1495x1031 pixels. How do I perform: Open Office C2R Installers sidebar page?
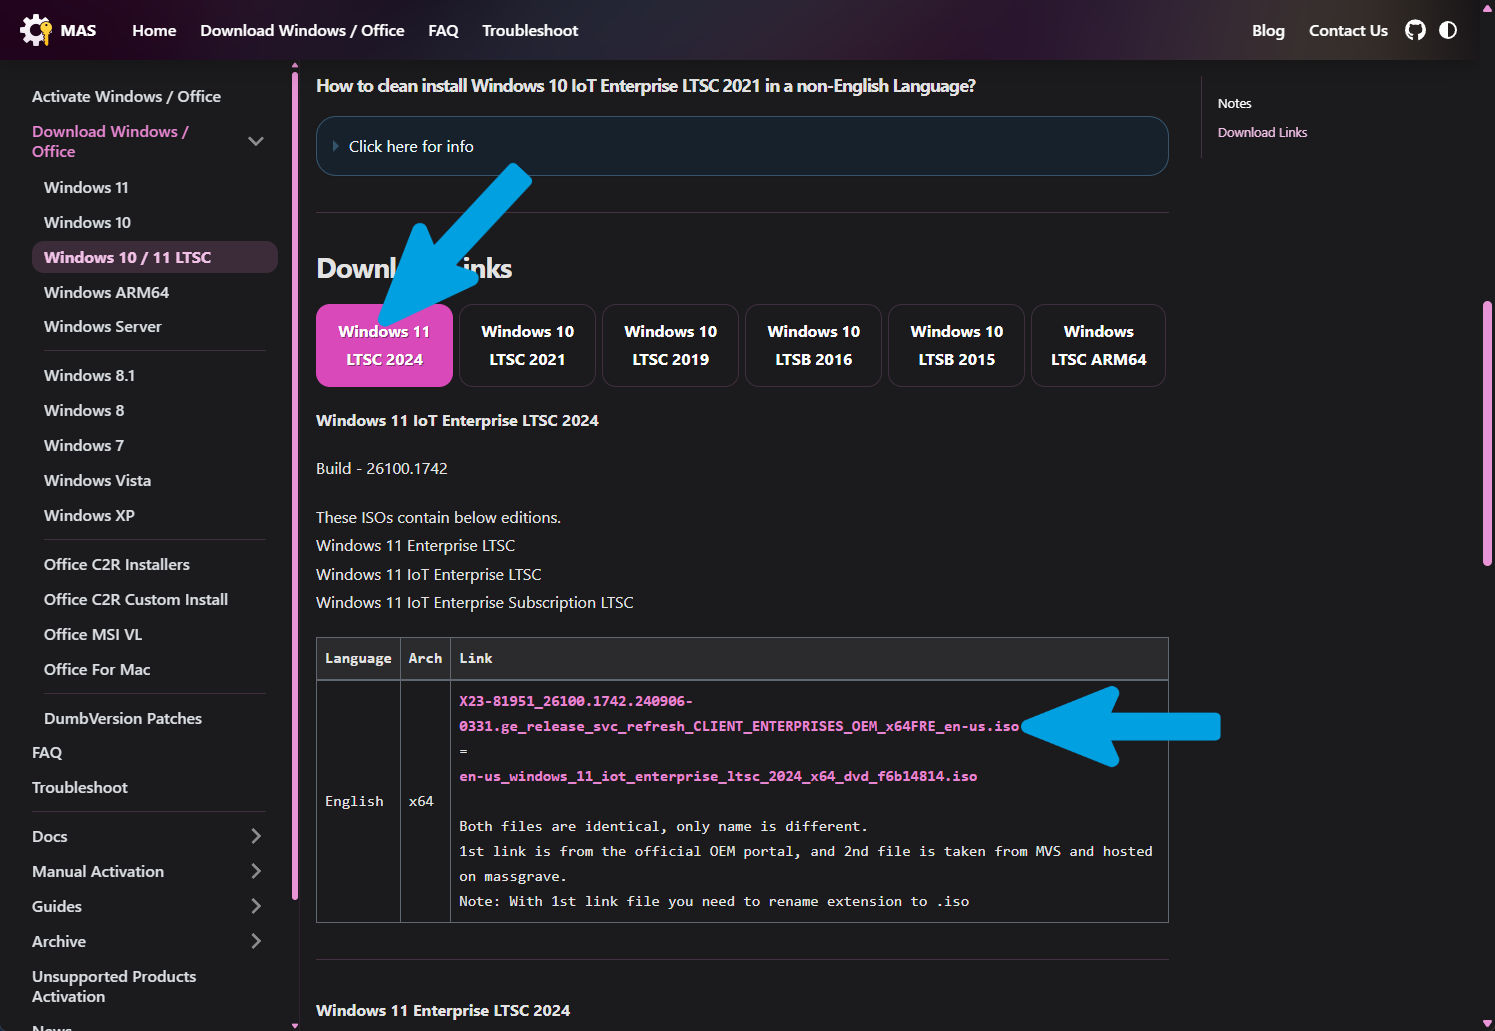(117, 564)
